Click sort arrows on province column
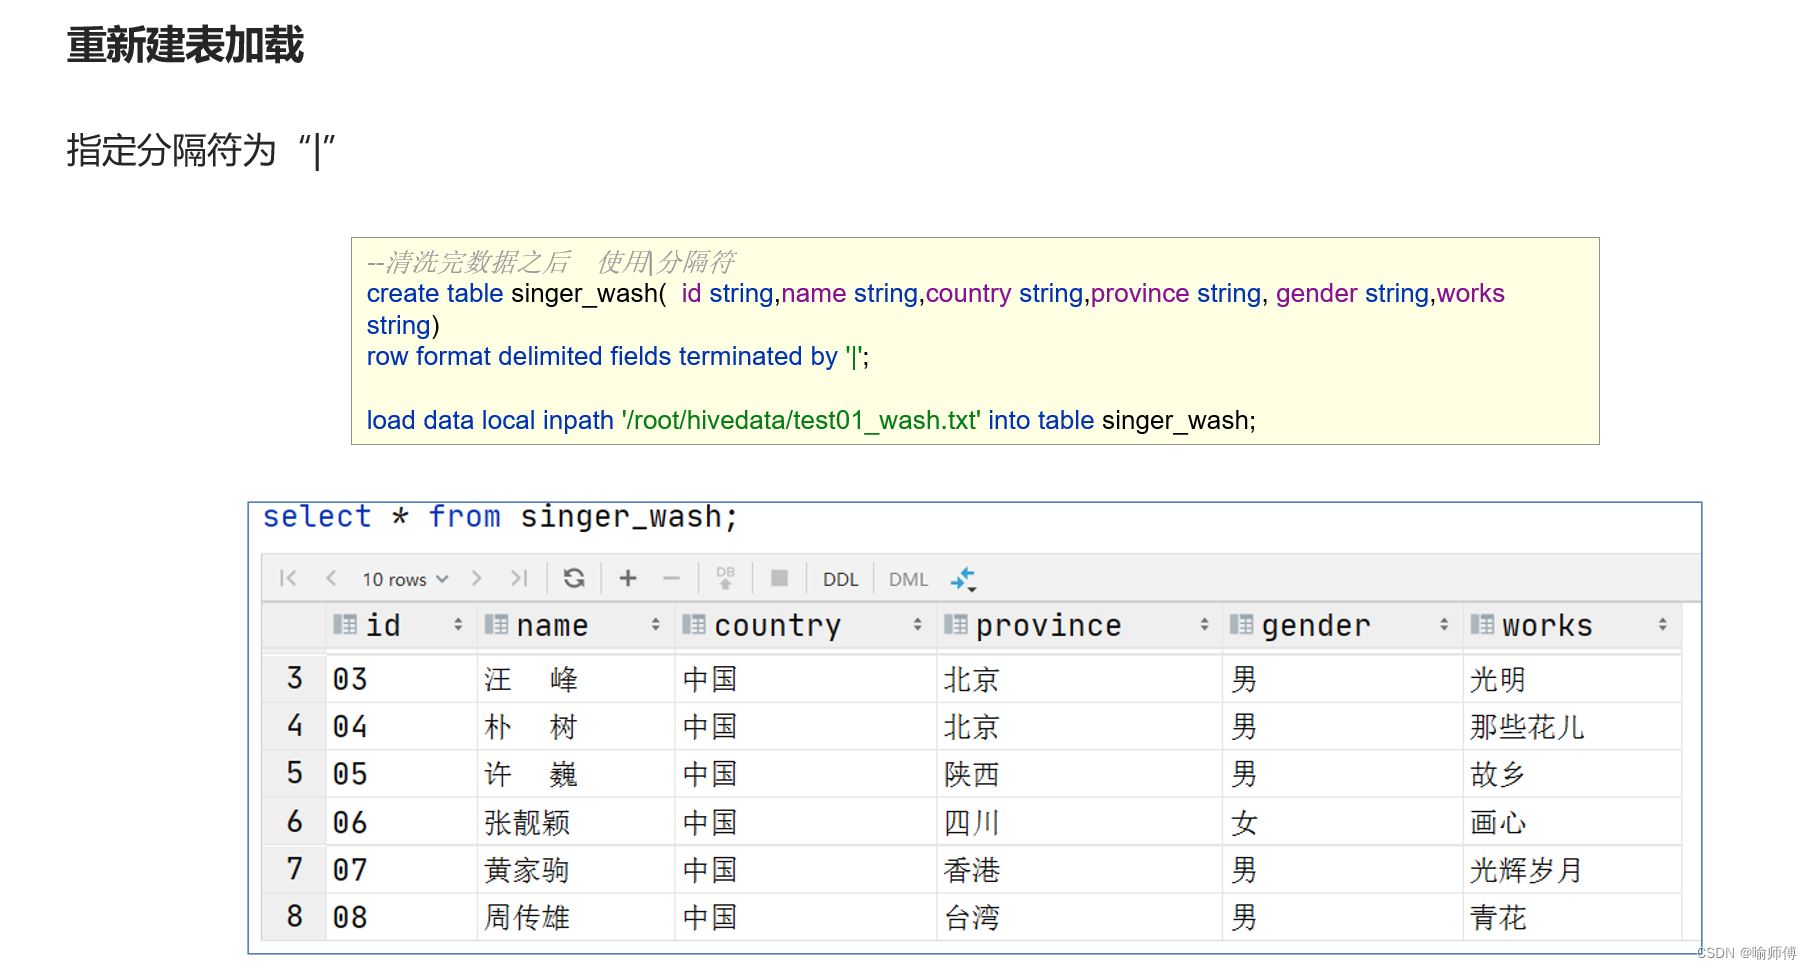The image size is (1812, 969). click(x=1204, y=624)
